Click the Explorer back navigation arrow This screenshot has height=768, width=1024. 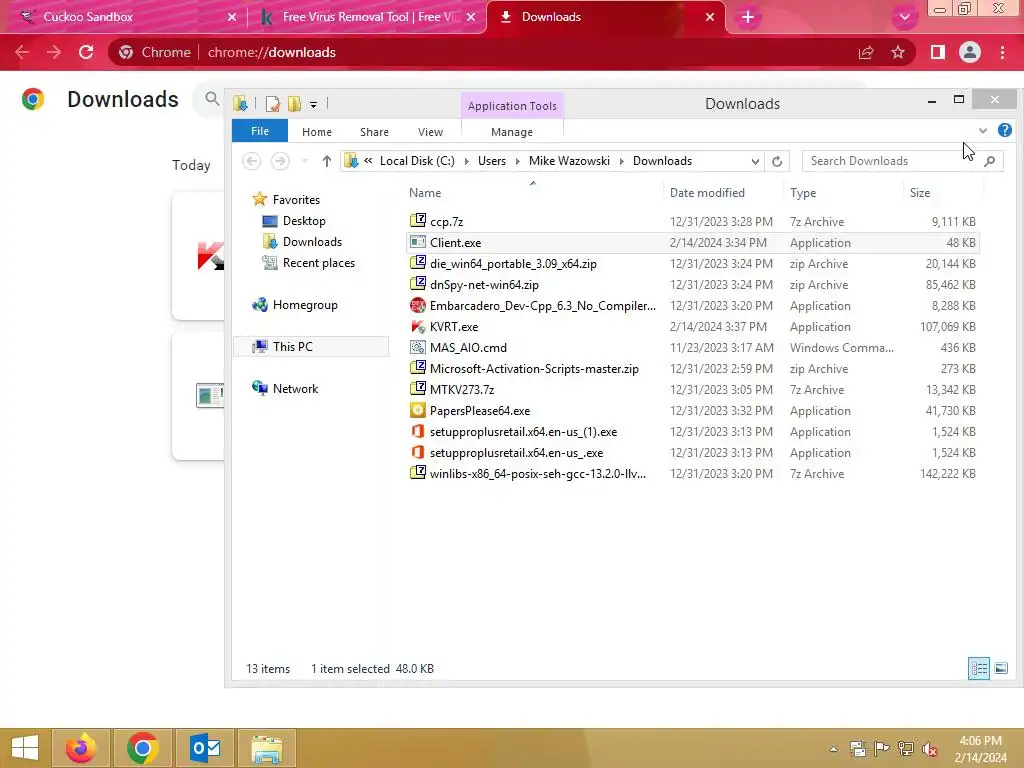(x=251, y=161)
